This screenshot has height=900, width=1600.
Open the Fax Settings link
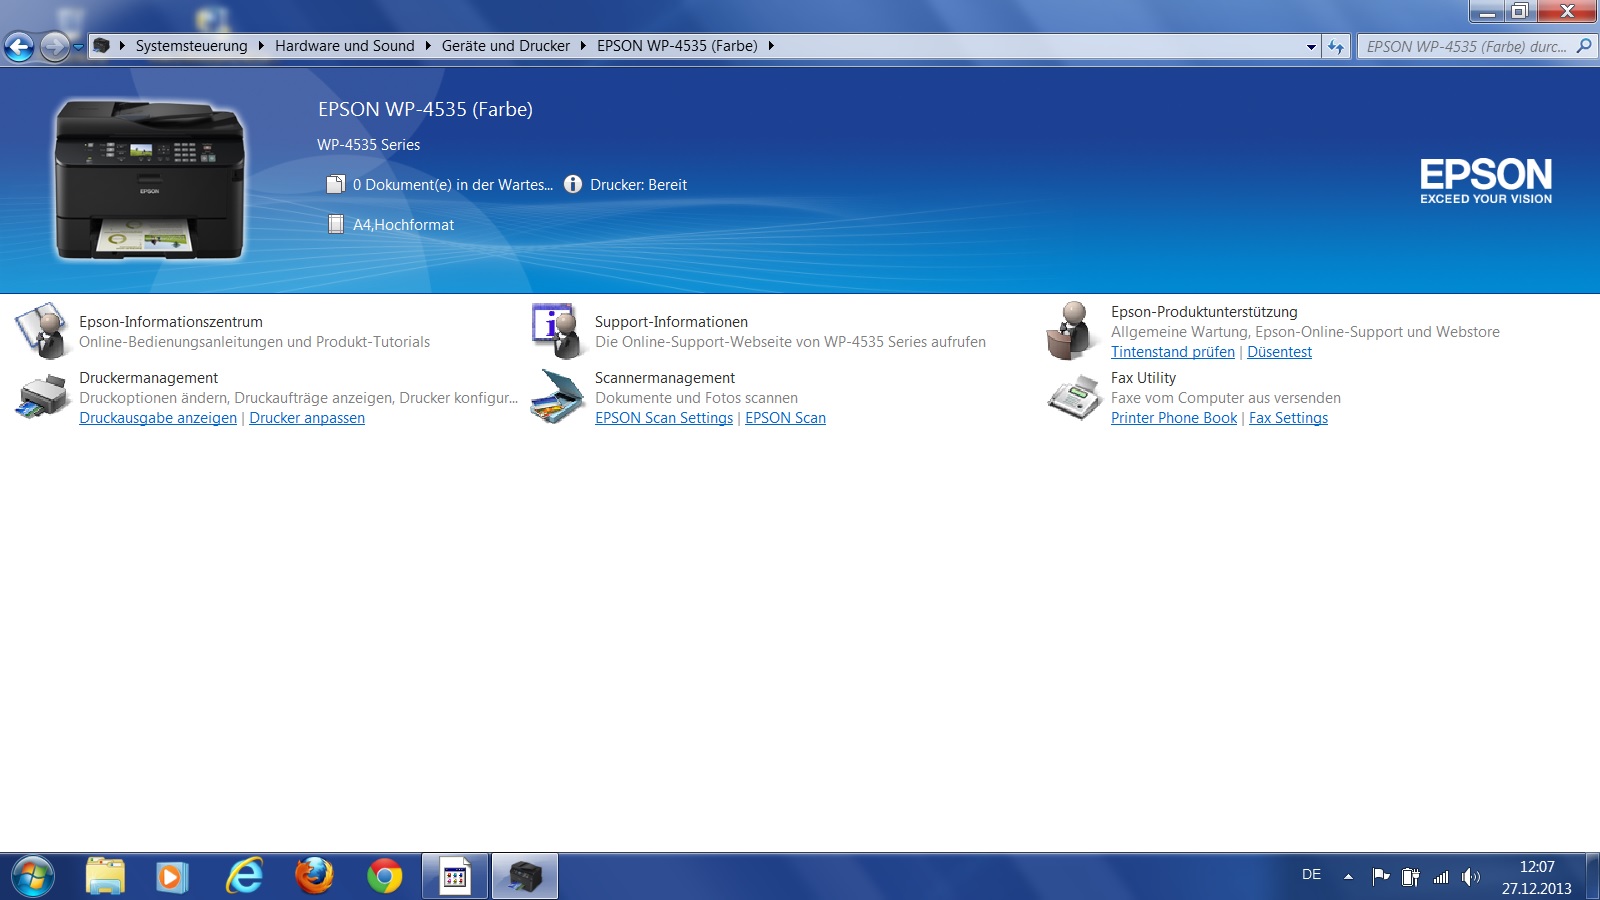(1288, 418)
